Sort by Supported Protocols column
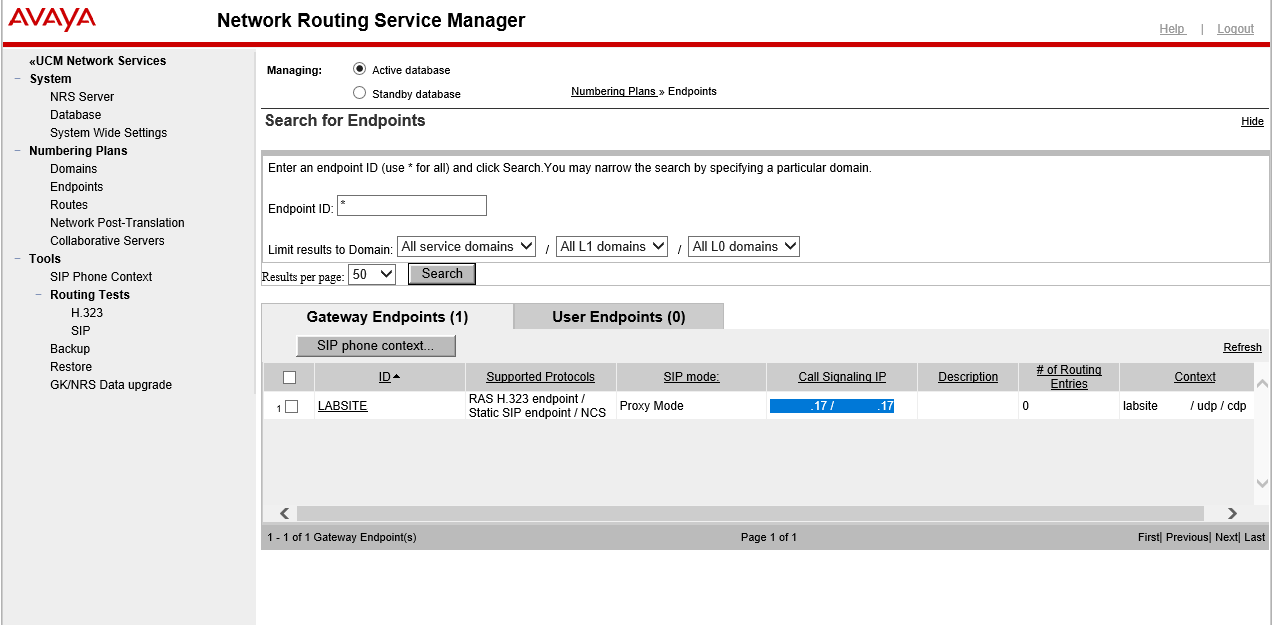1273x625 pixels. point(540,377)
